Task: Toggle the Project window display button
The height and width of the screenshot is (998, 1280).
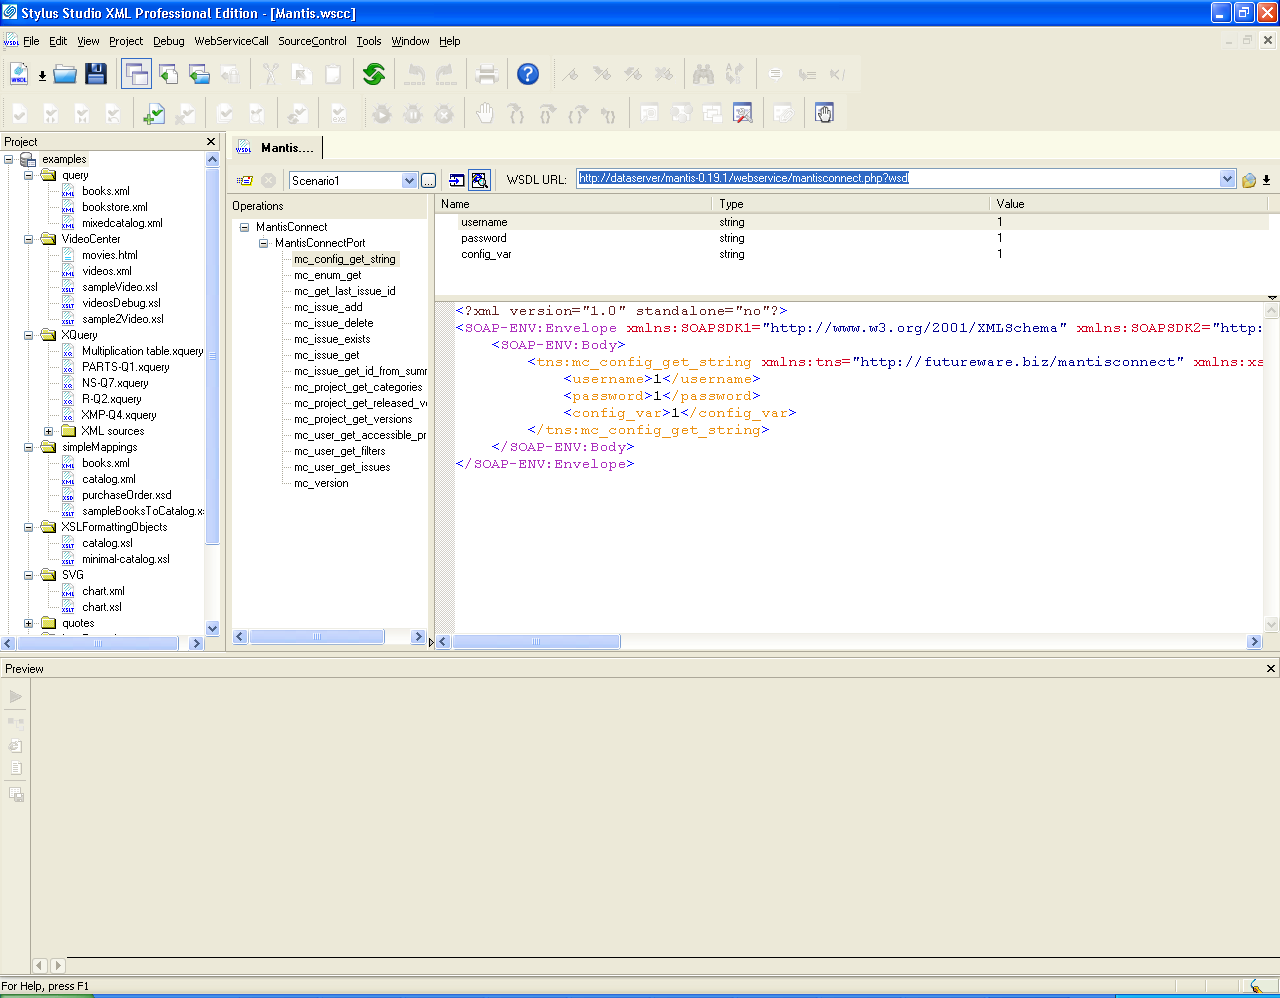Action: (x=137, y=74)
